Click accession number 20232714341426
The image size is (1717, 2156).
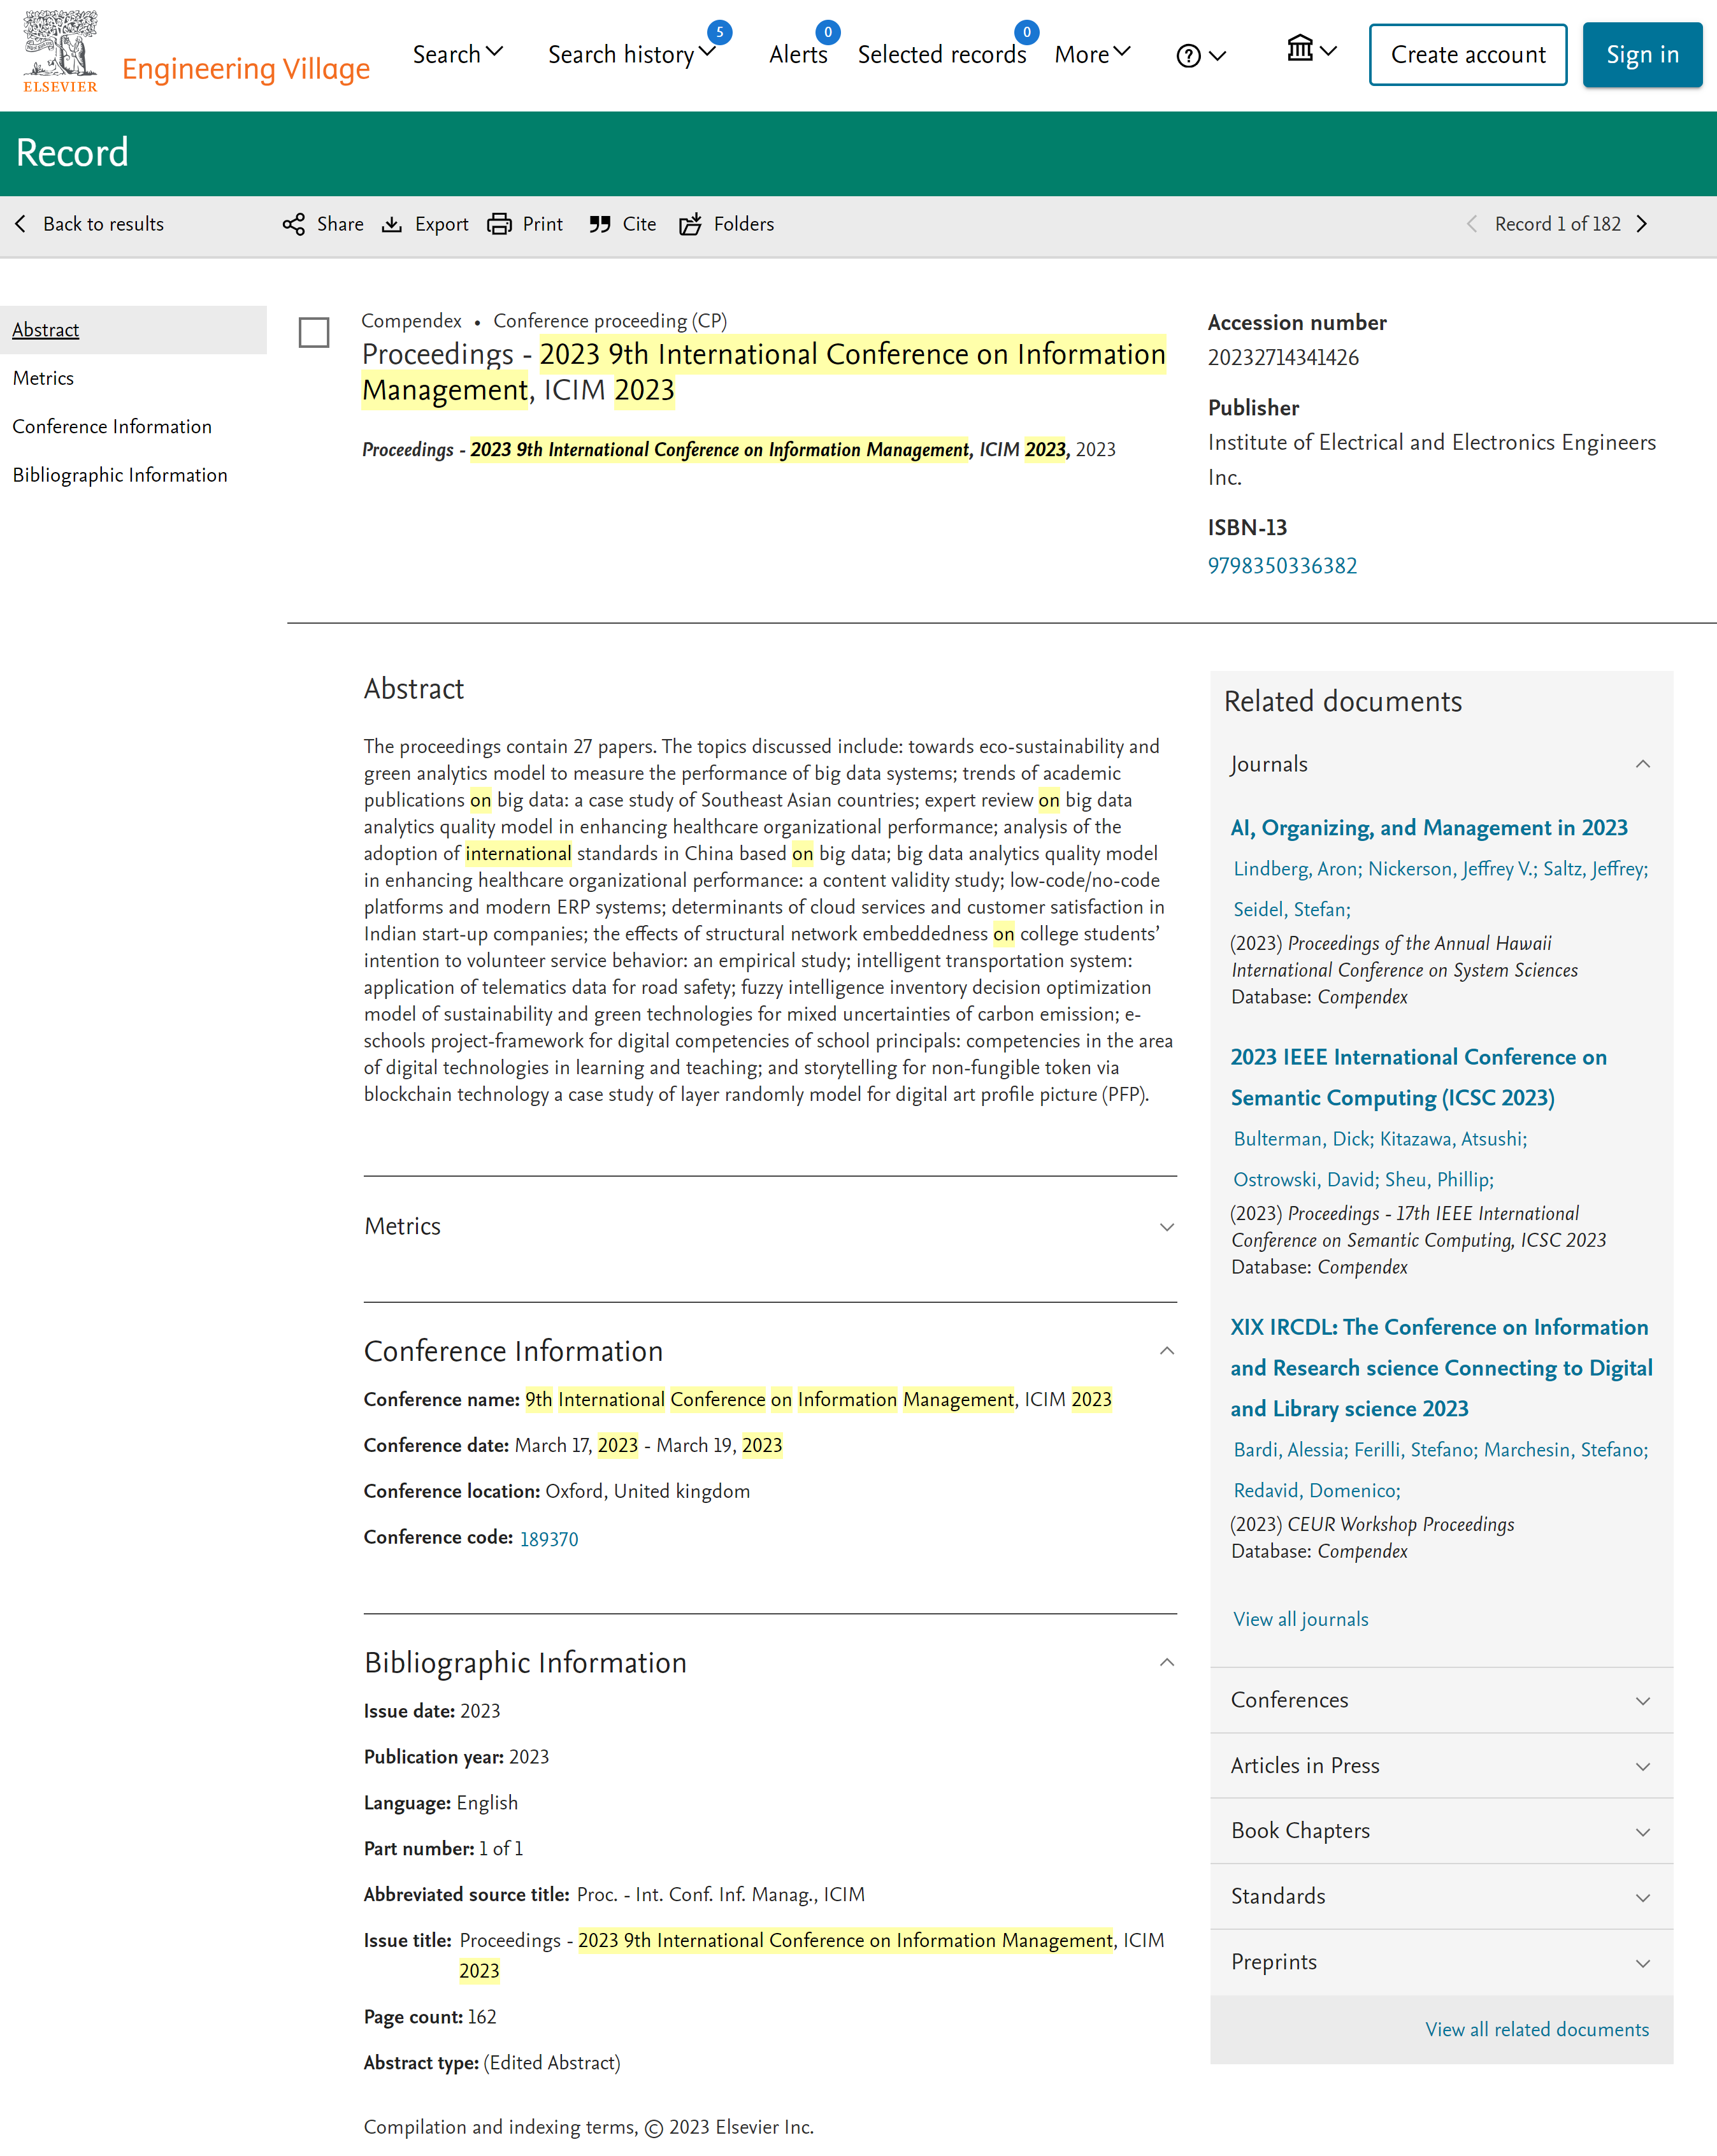pos(1283,358)
